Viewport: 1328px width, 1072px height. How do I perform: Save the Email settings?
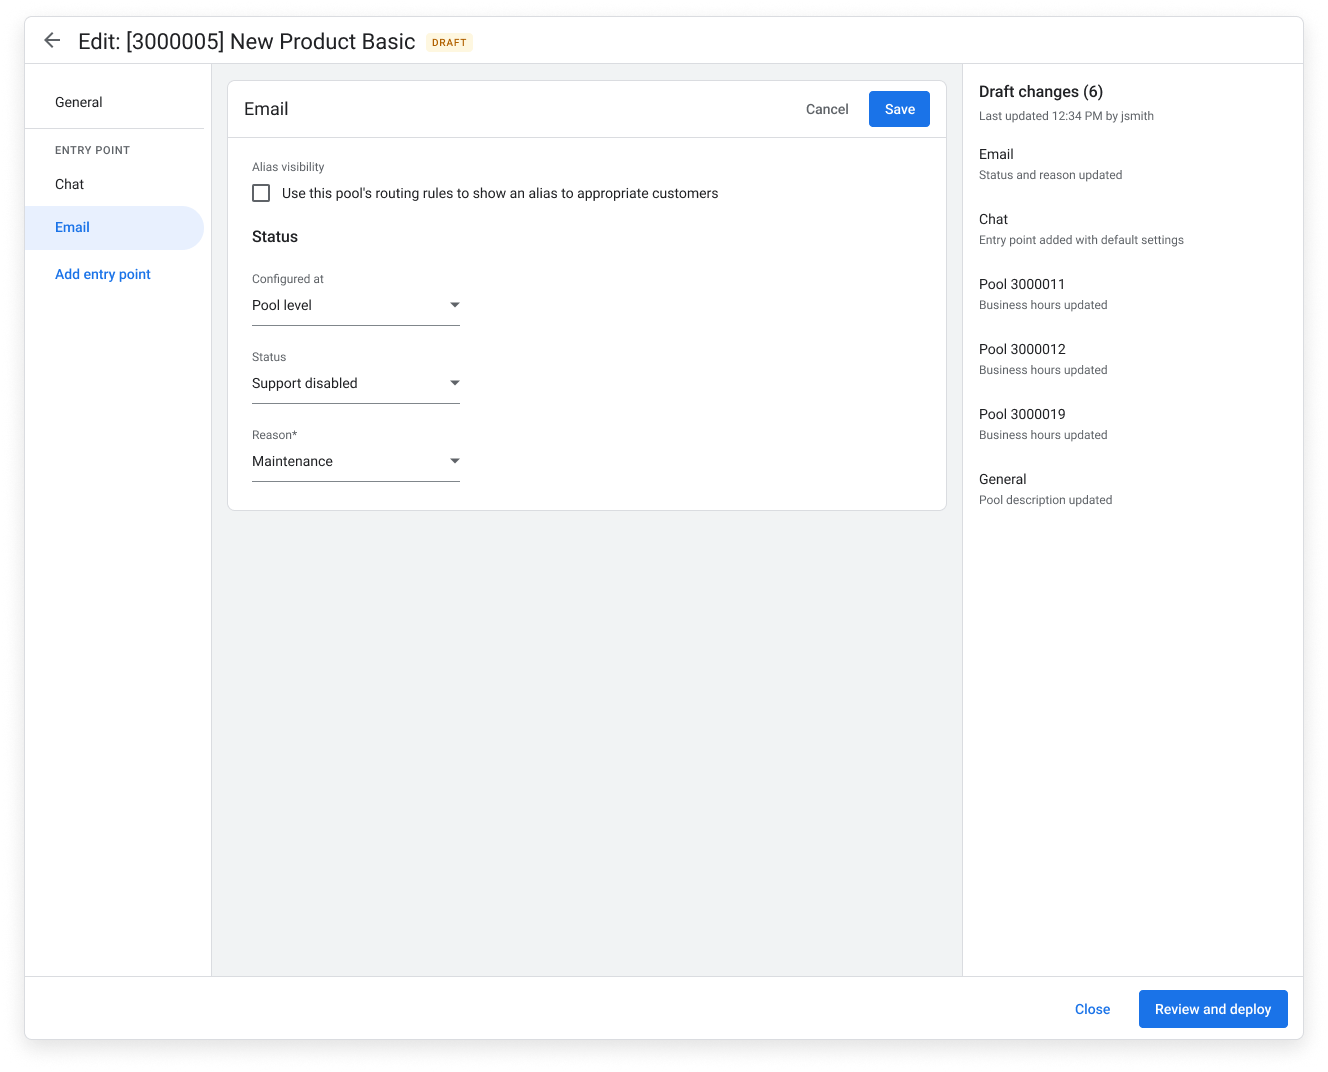[899, 109]
